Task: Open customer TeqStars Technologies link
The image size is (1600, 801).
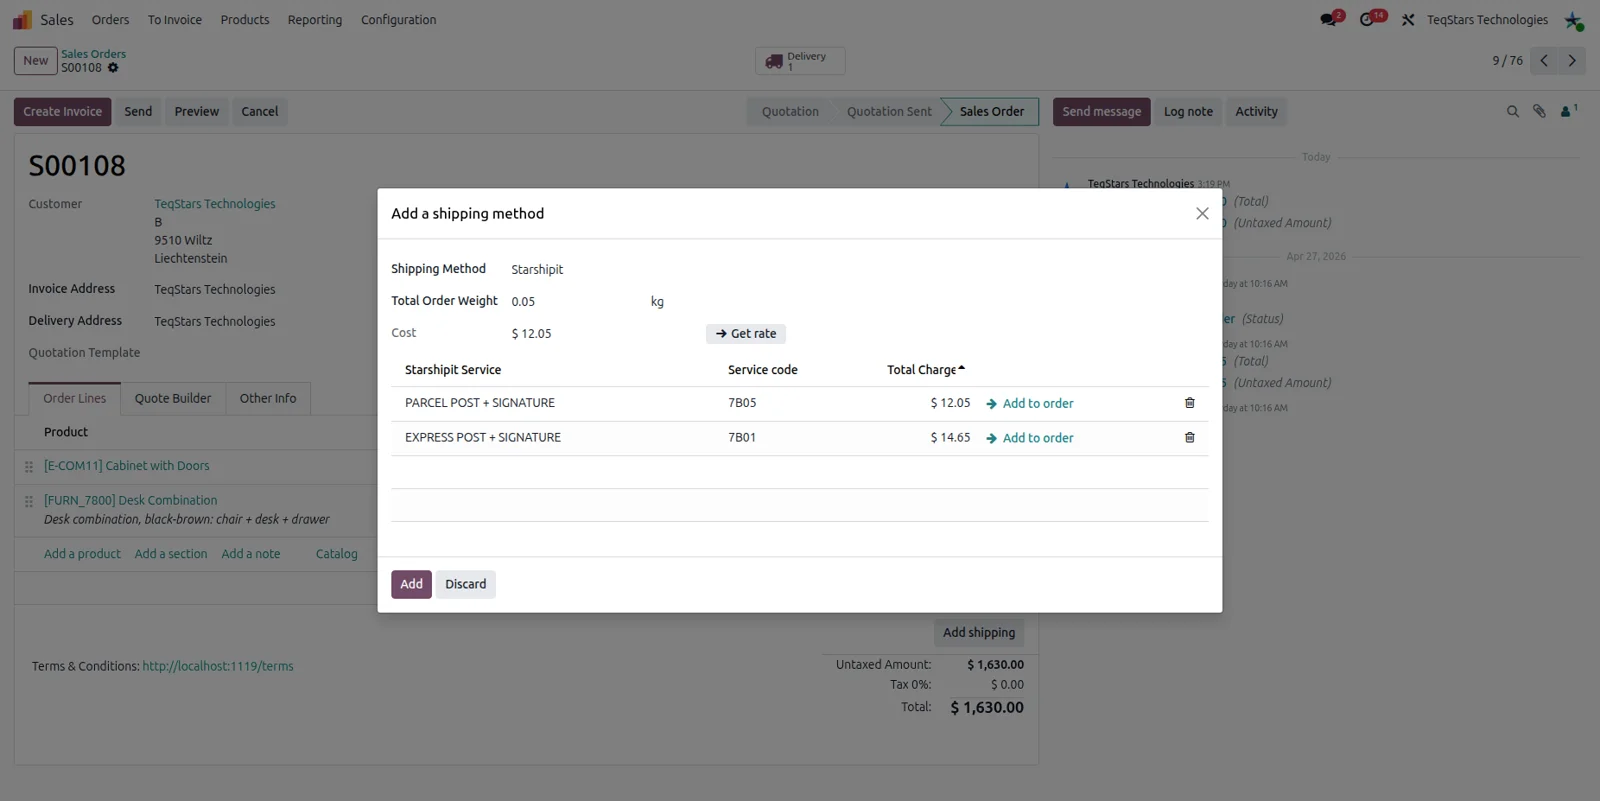Action: pyautogui.click(x=214, y=204)
